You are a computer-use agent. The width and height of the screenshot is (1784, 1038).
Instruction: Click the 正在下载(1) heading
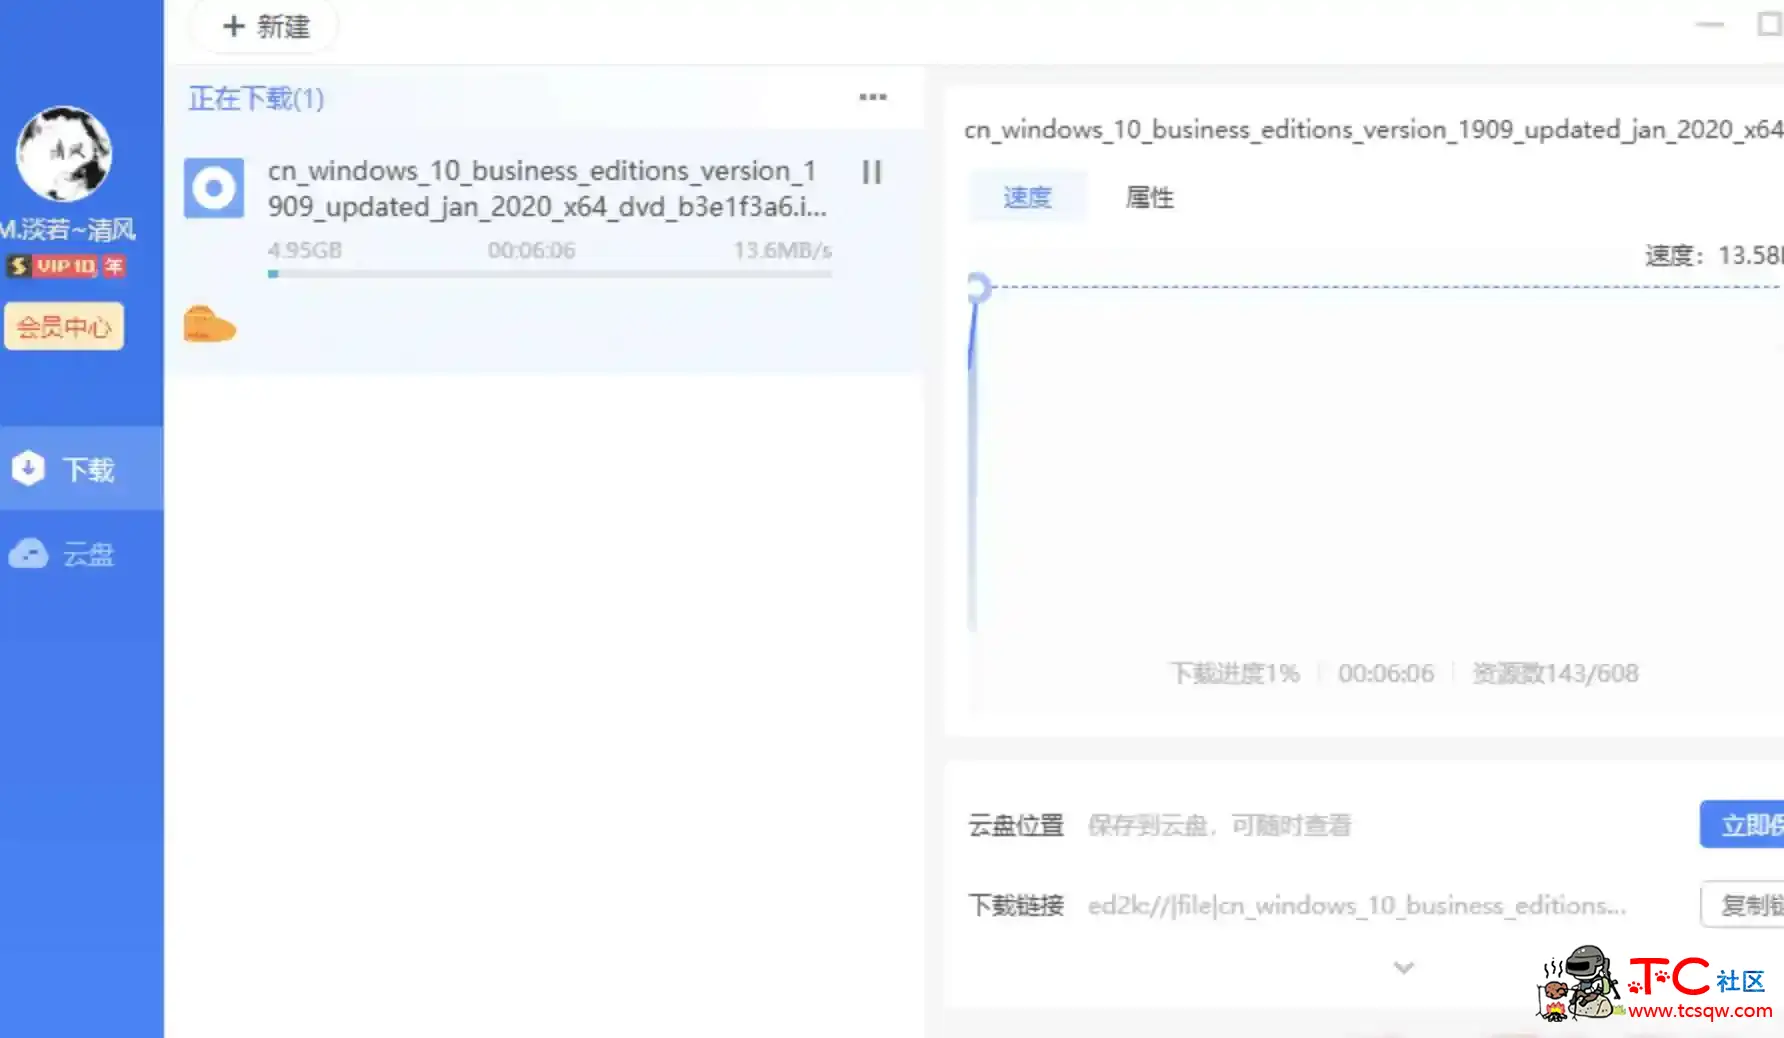[256, 98]
